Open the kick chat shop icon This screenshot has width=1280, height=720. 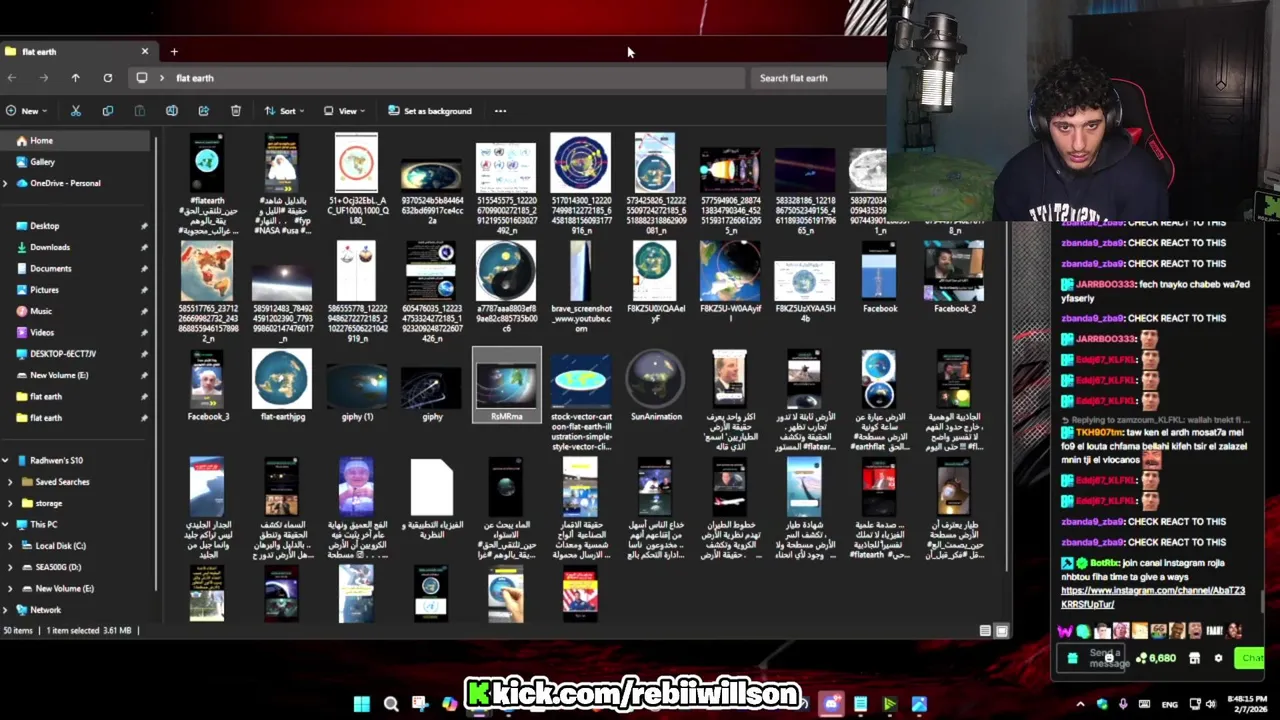tap(1194, 658)
